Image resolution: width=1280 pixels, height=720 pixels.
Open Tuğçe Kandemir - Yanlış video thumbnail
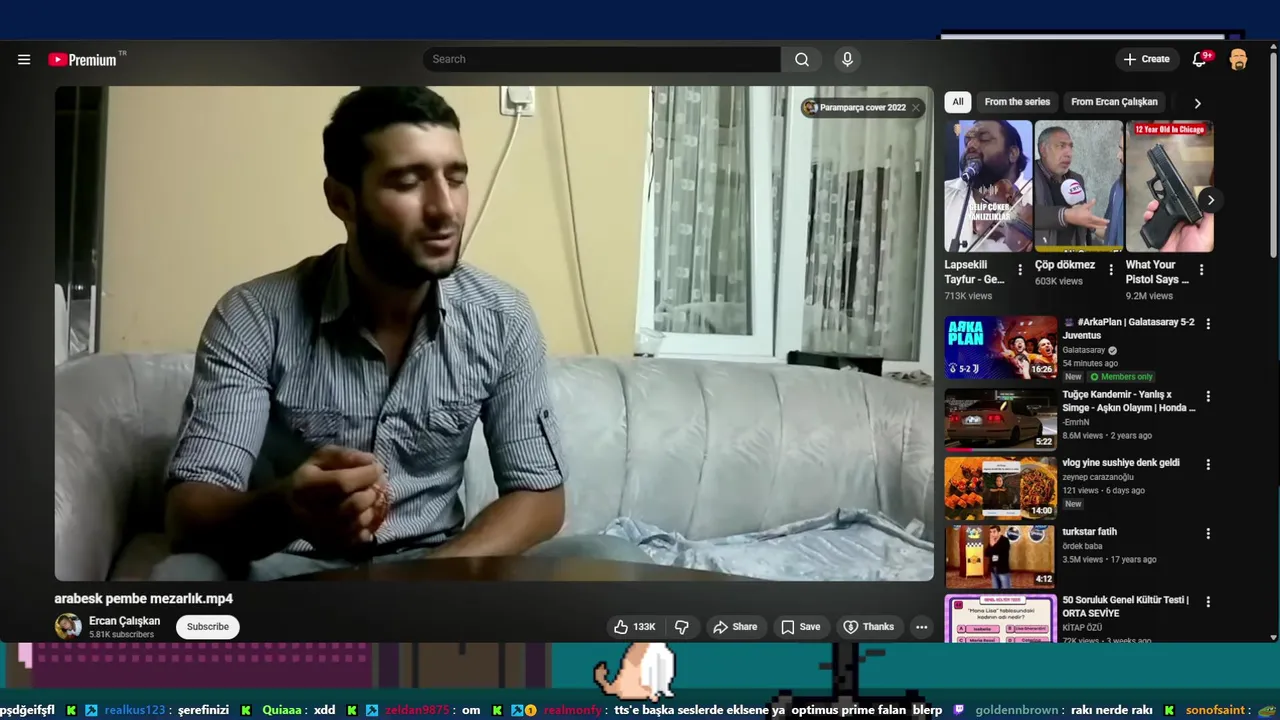pyautogui.click(x=1001, y=419)
